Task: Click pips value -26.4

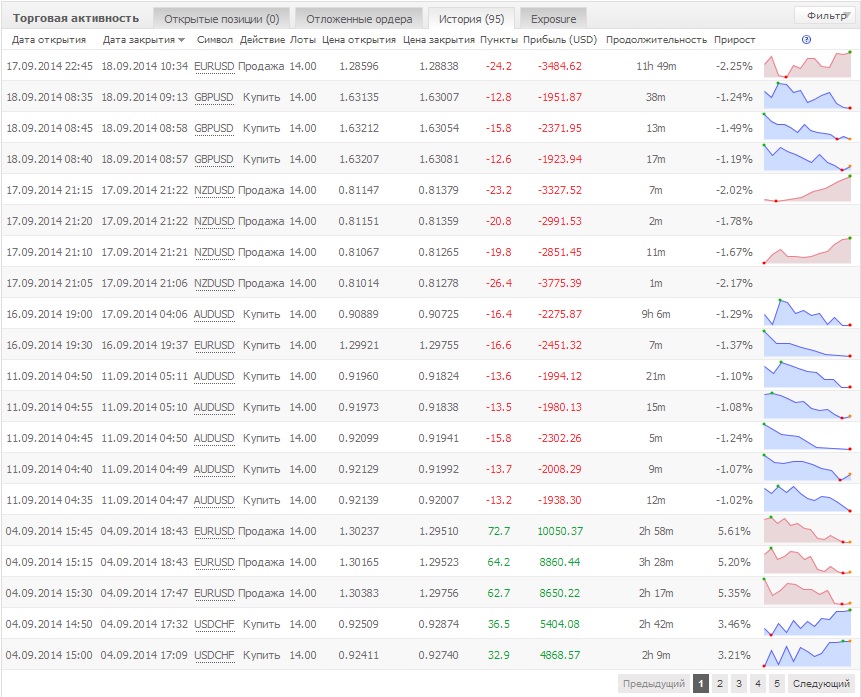Action: point(499,283)
